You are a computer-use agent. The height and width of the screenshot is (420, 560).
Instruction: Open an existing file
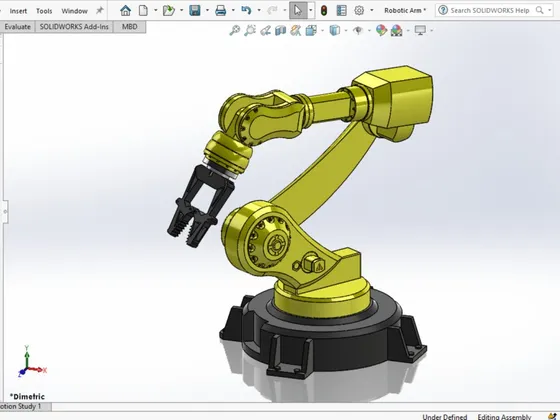click(x=169, y=11)
